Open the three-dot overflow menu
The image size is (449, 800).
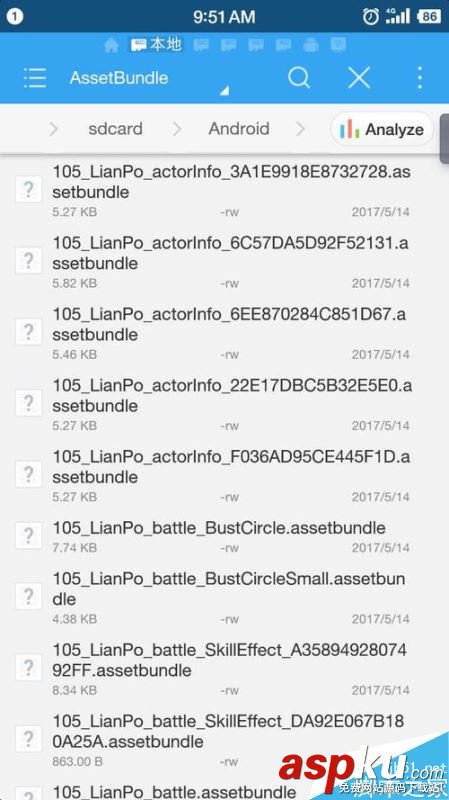coord(419,78)
